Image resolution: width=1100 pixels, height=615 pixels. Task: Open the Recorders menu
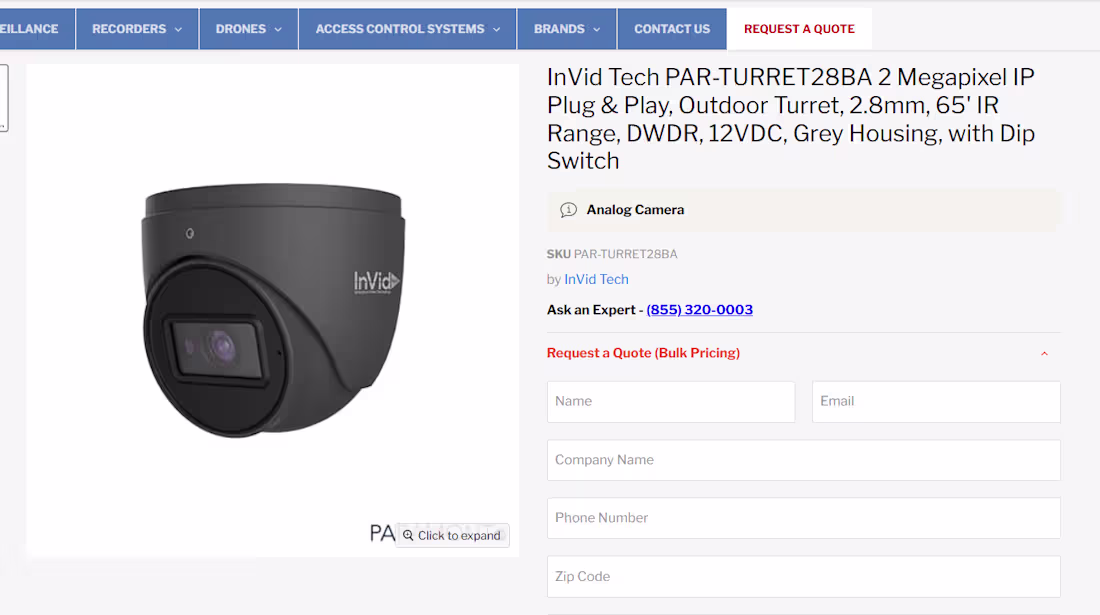[137, 29]
